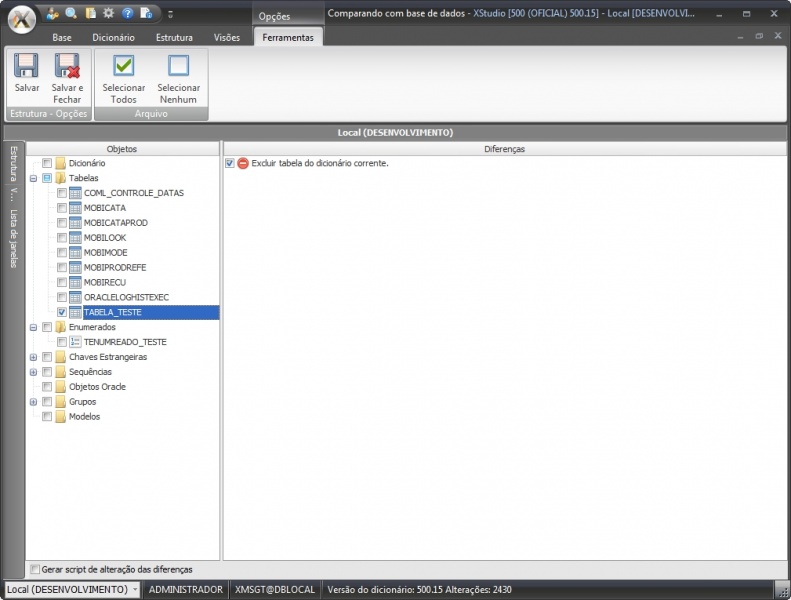Screen dimensions: 791x600
Task: Select the MOBIPRODREFE tree row
Action: click(115, 267)
